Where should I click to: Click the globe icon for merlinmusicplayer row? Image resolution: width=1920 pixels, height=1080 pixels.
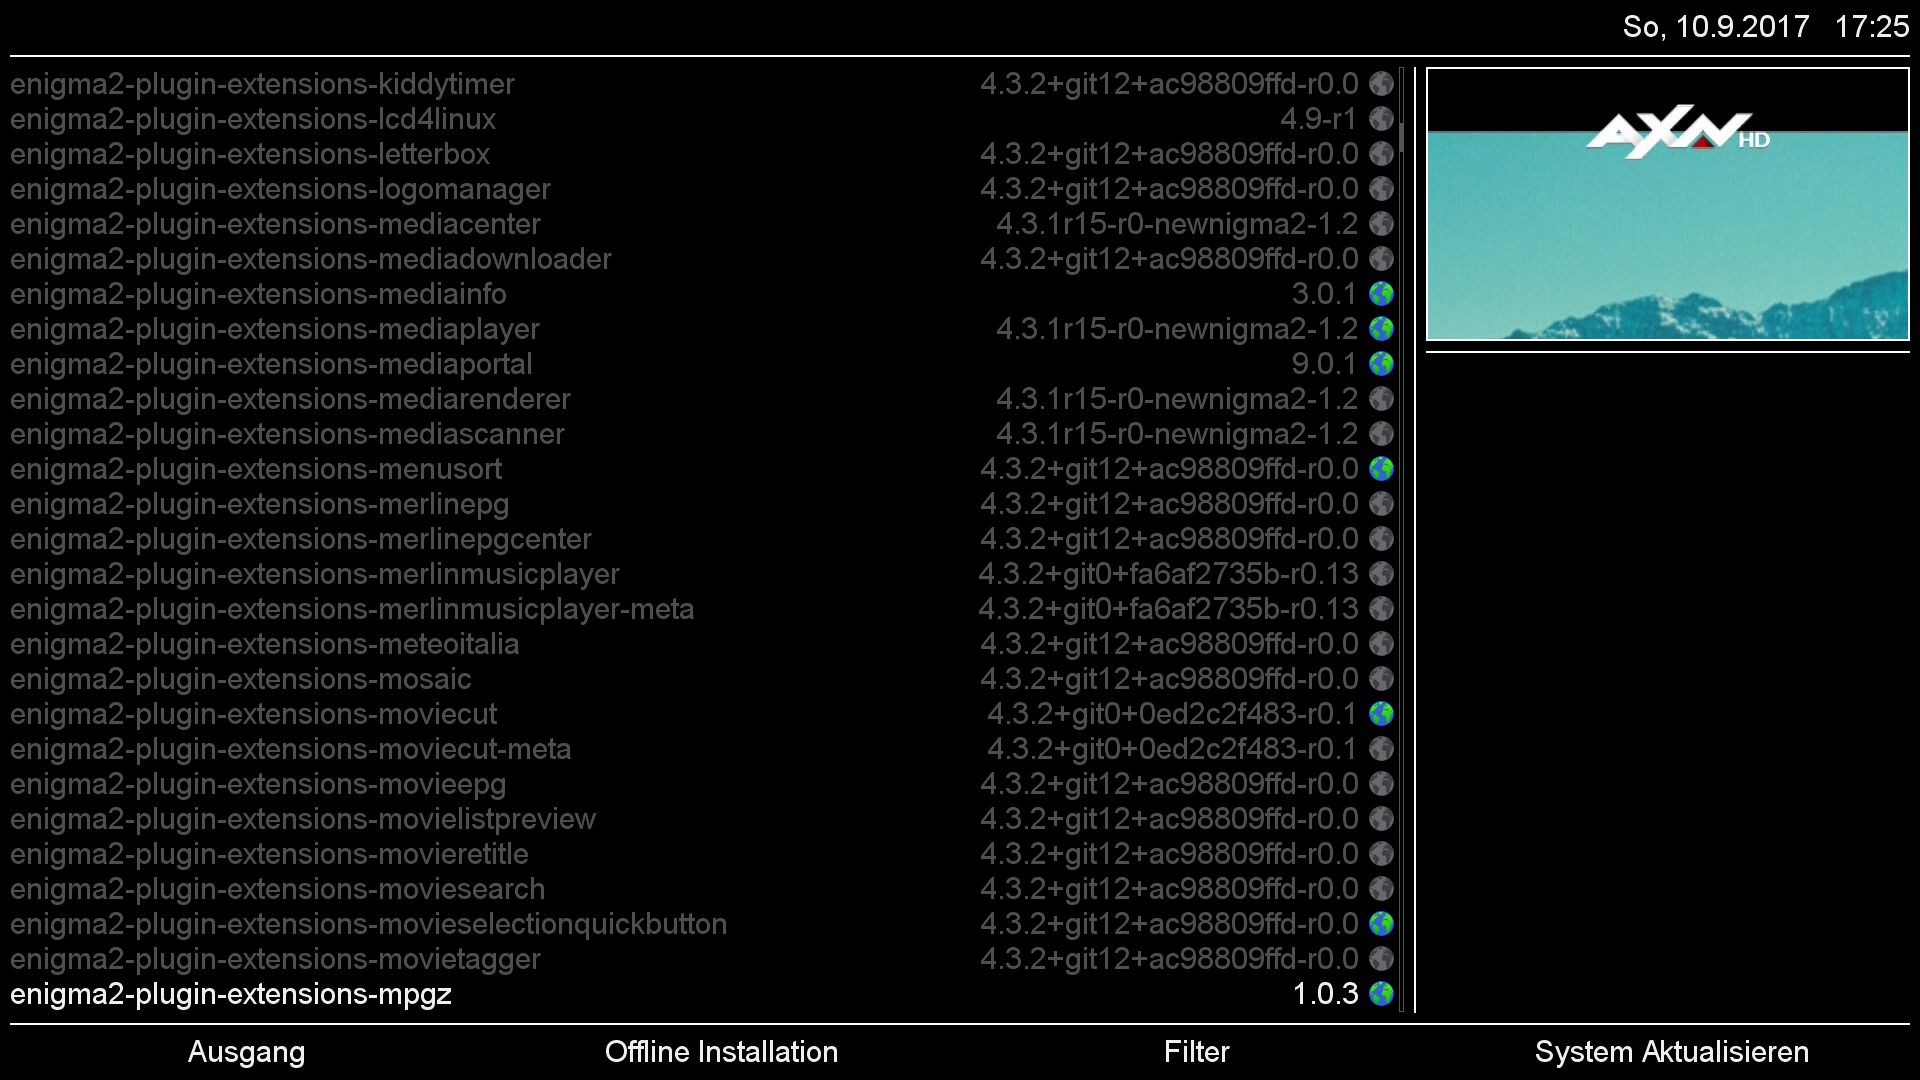[1381, 574]
